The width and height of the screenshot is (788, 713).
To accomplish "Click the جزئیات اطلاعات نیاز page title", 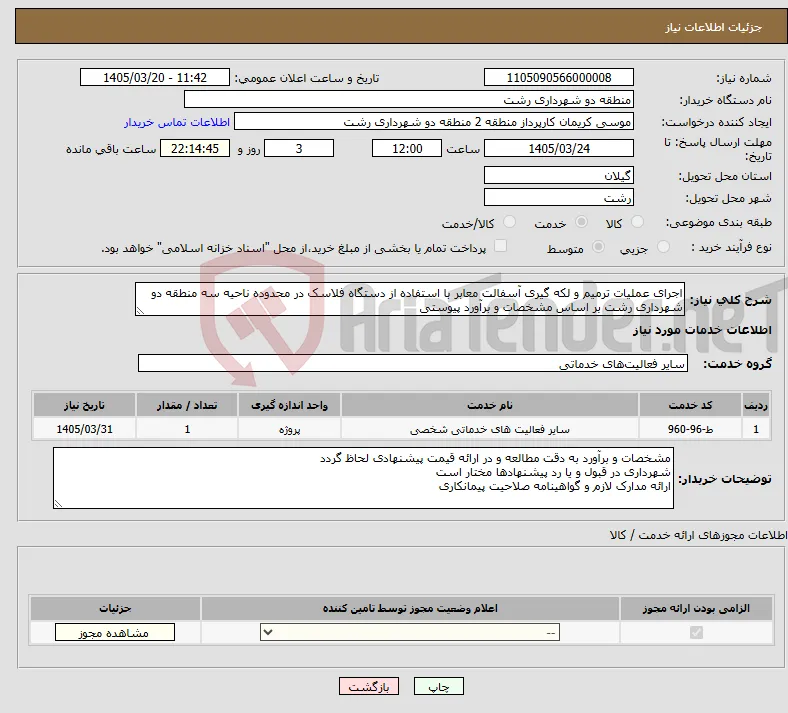I will click(714, 27).
